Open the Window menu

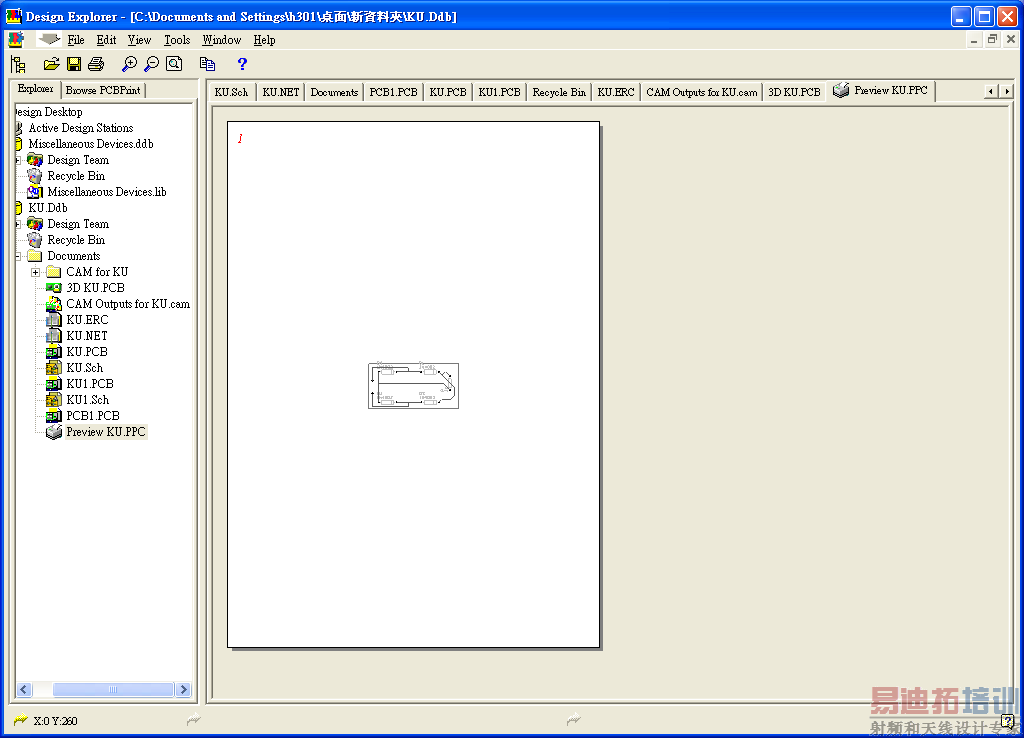tap(221, 40)
